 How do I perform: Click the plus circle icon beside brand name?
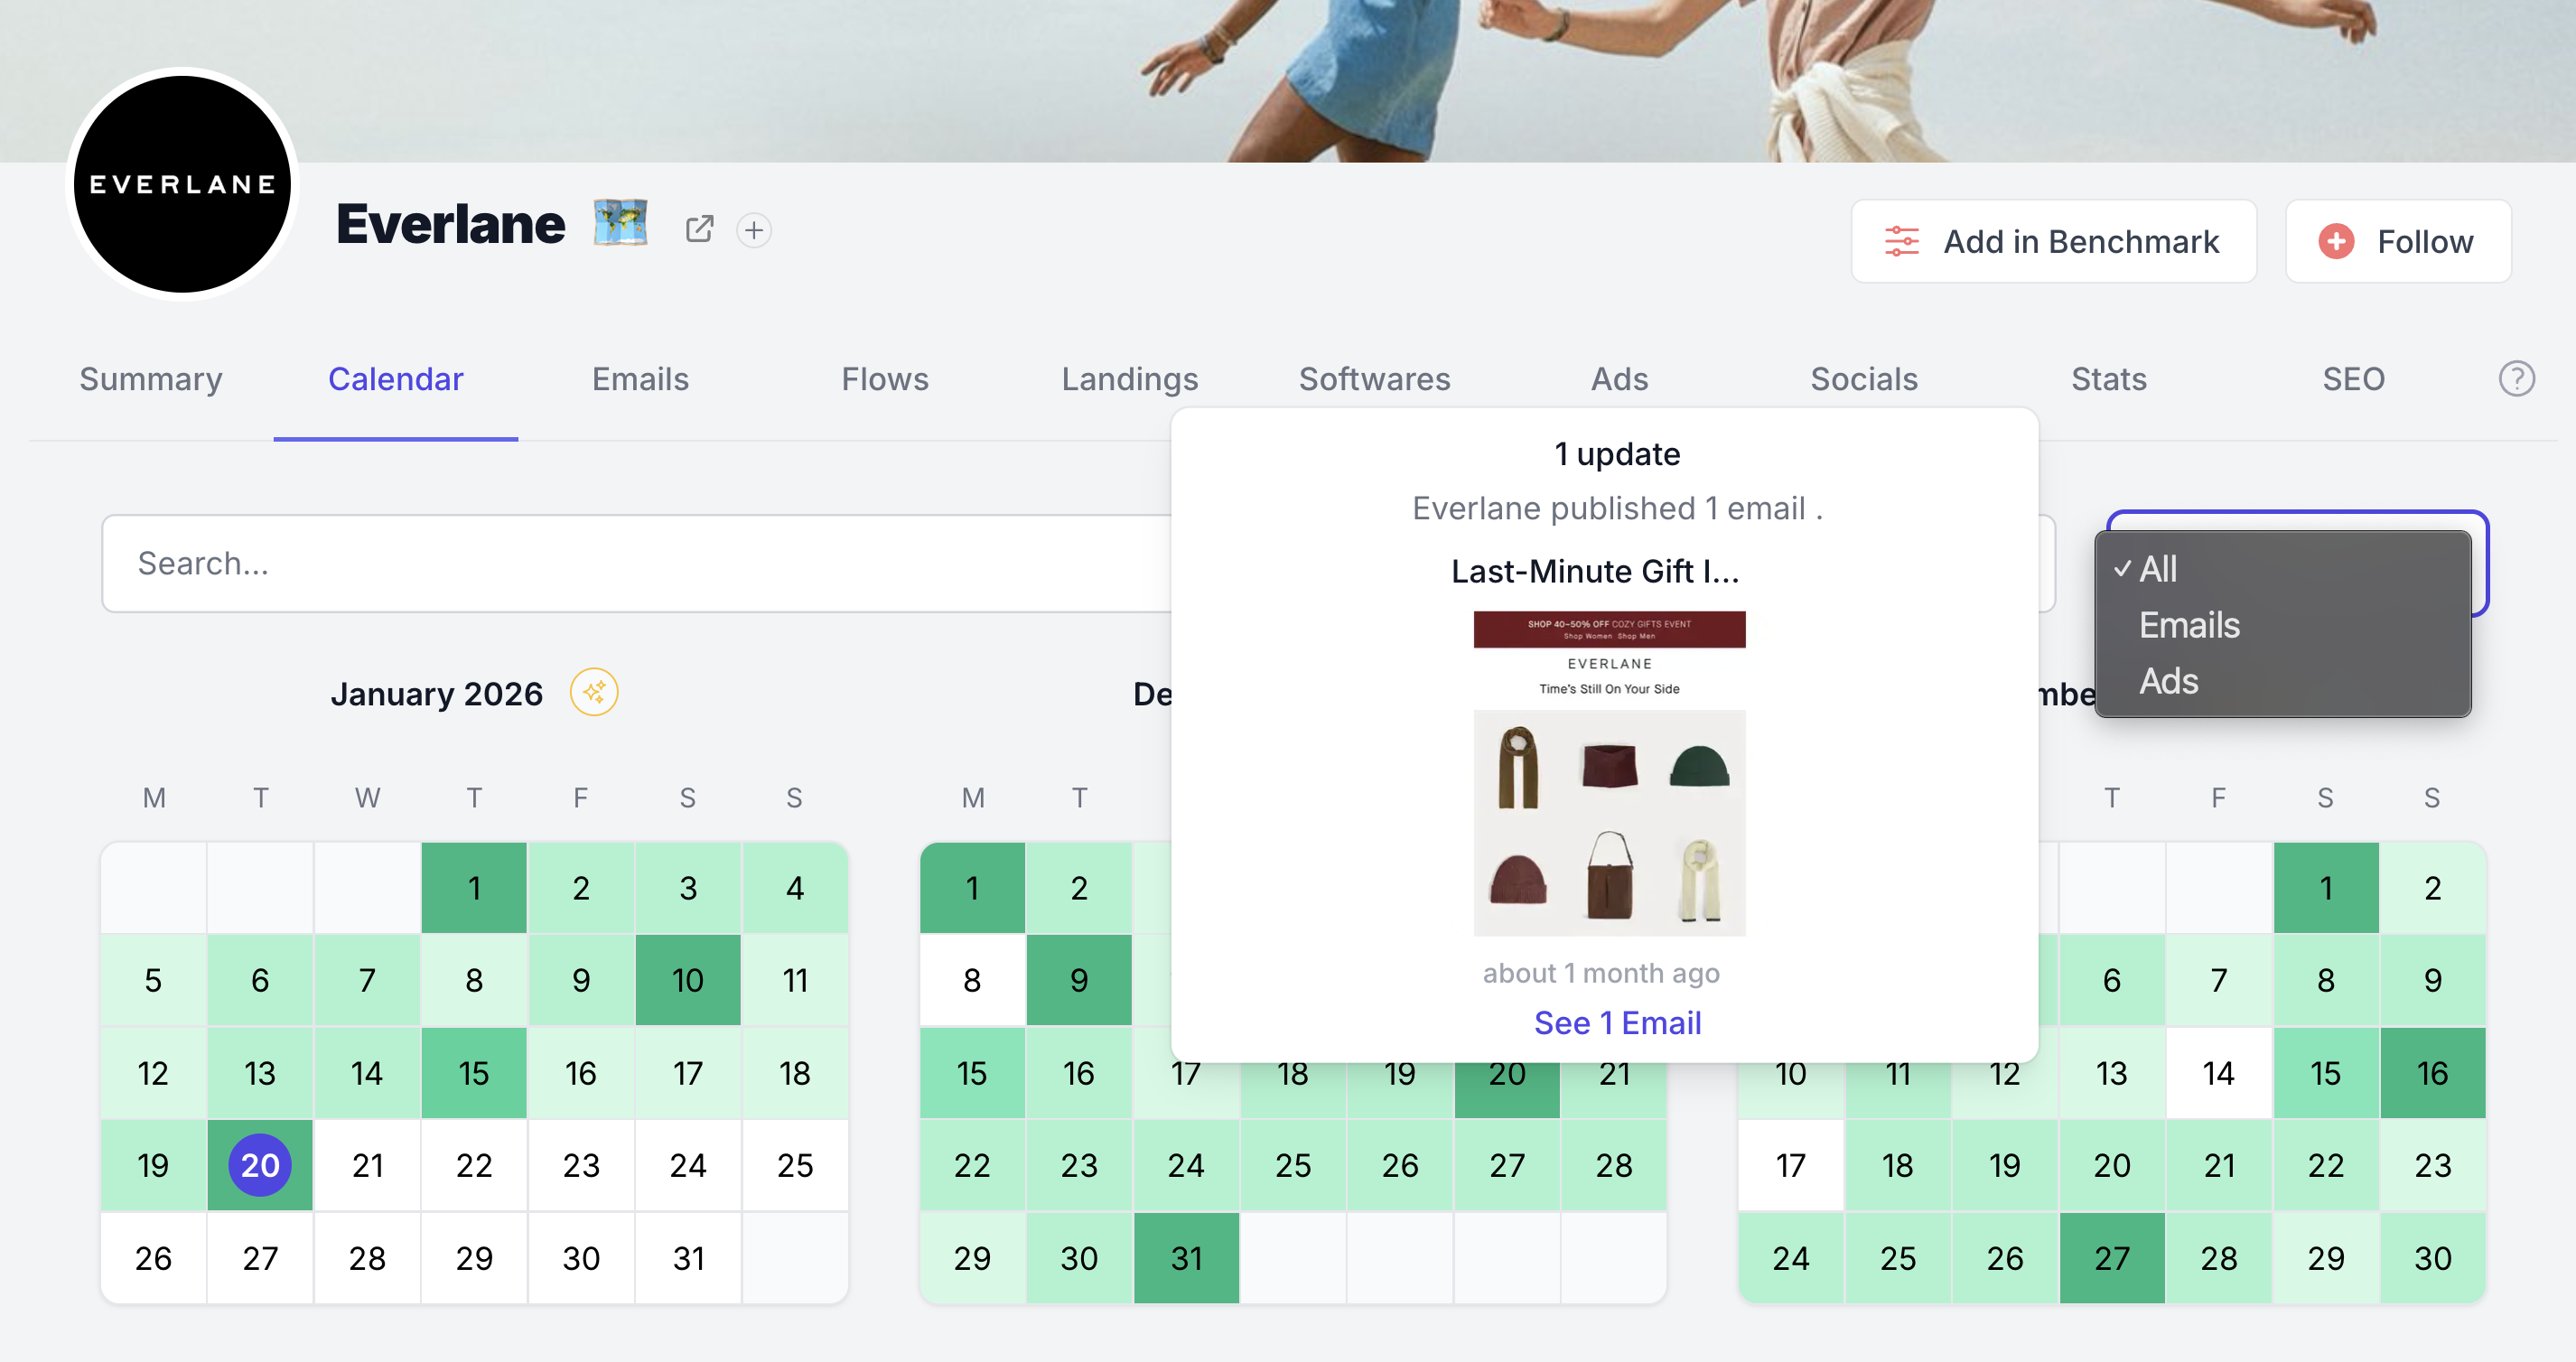point(753,230)
